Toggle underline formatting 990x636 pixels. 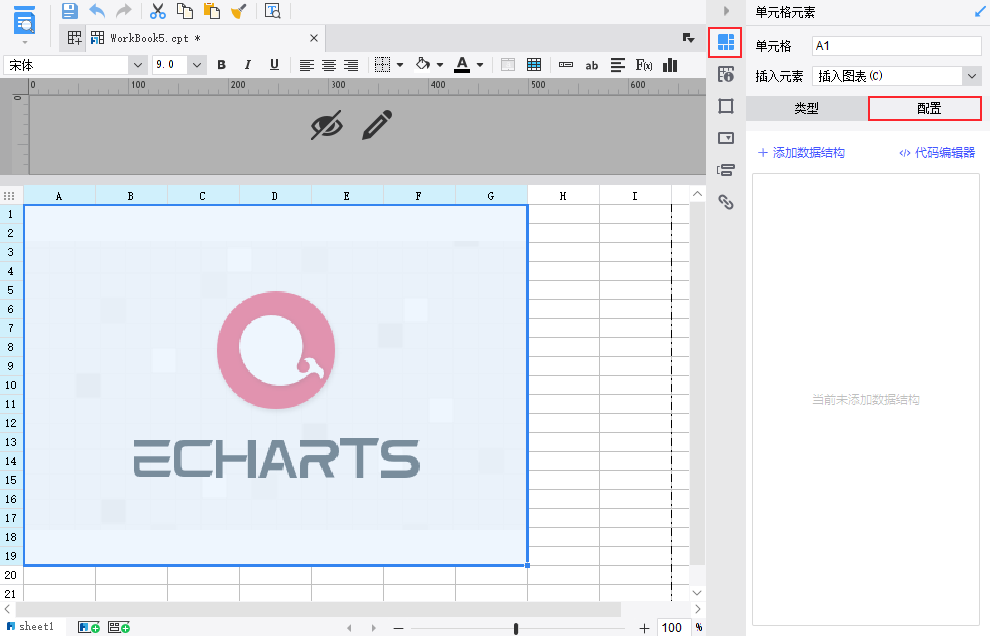(274, 65)
